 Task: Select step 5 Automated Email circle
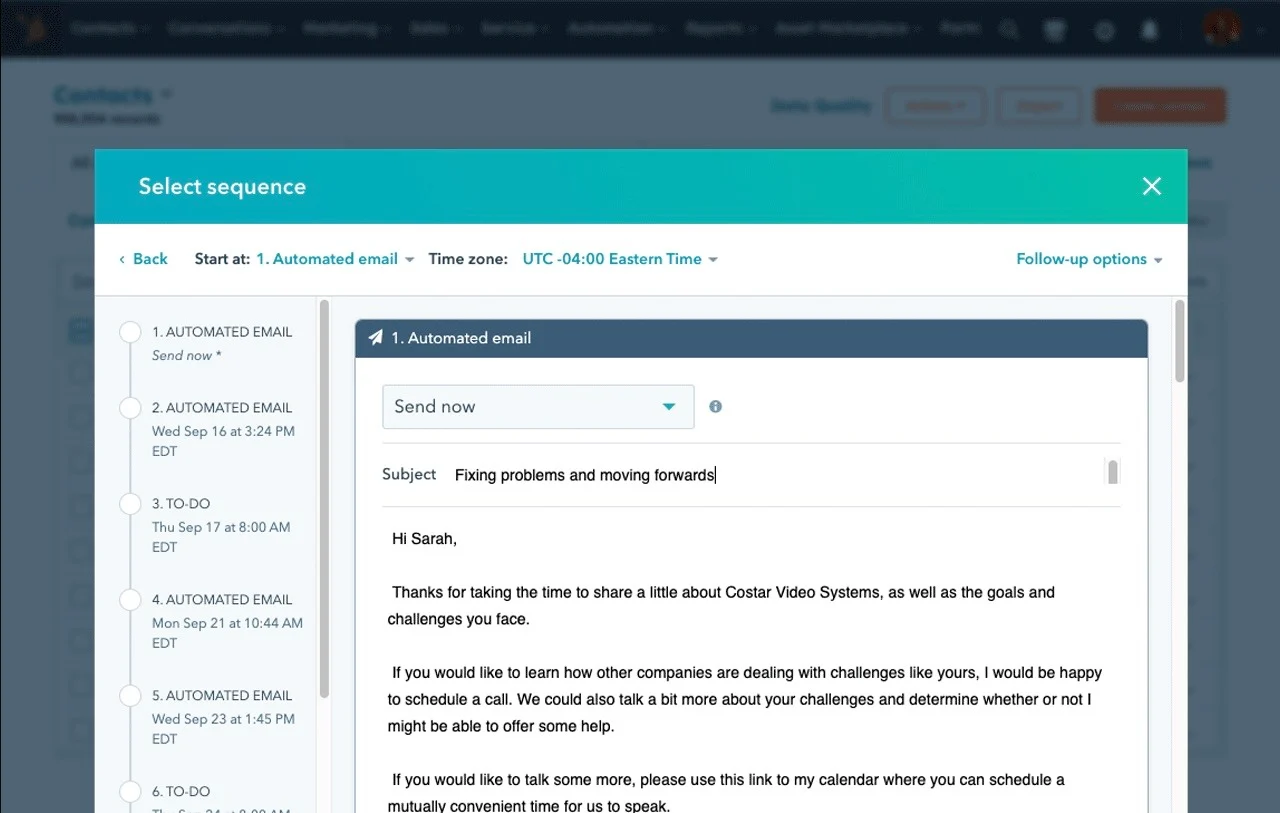click(130, 695)
